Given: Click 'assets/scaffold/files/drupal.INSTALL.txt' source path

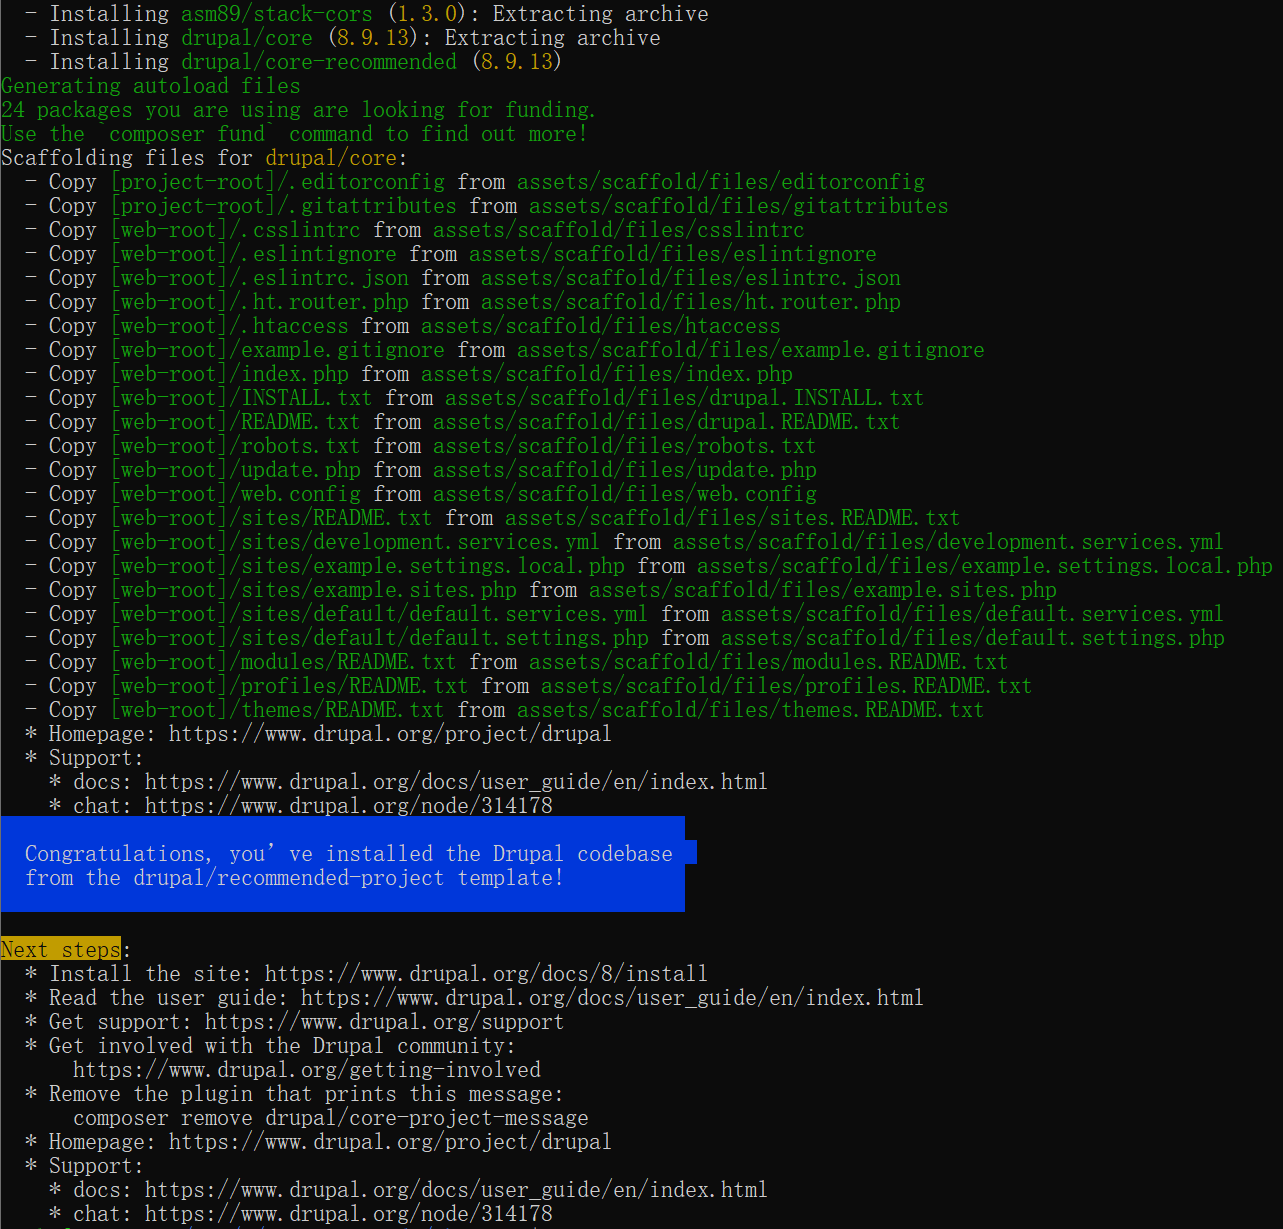Looking at the screenshot, I should coord(679,398).
